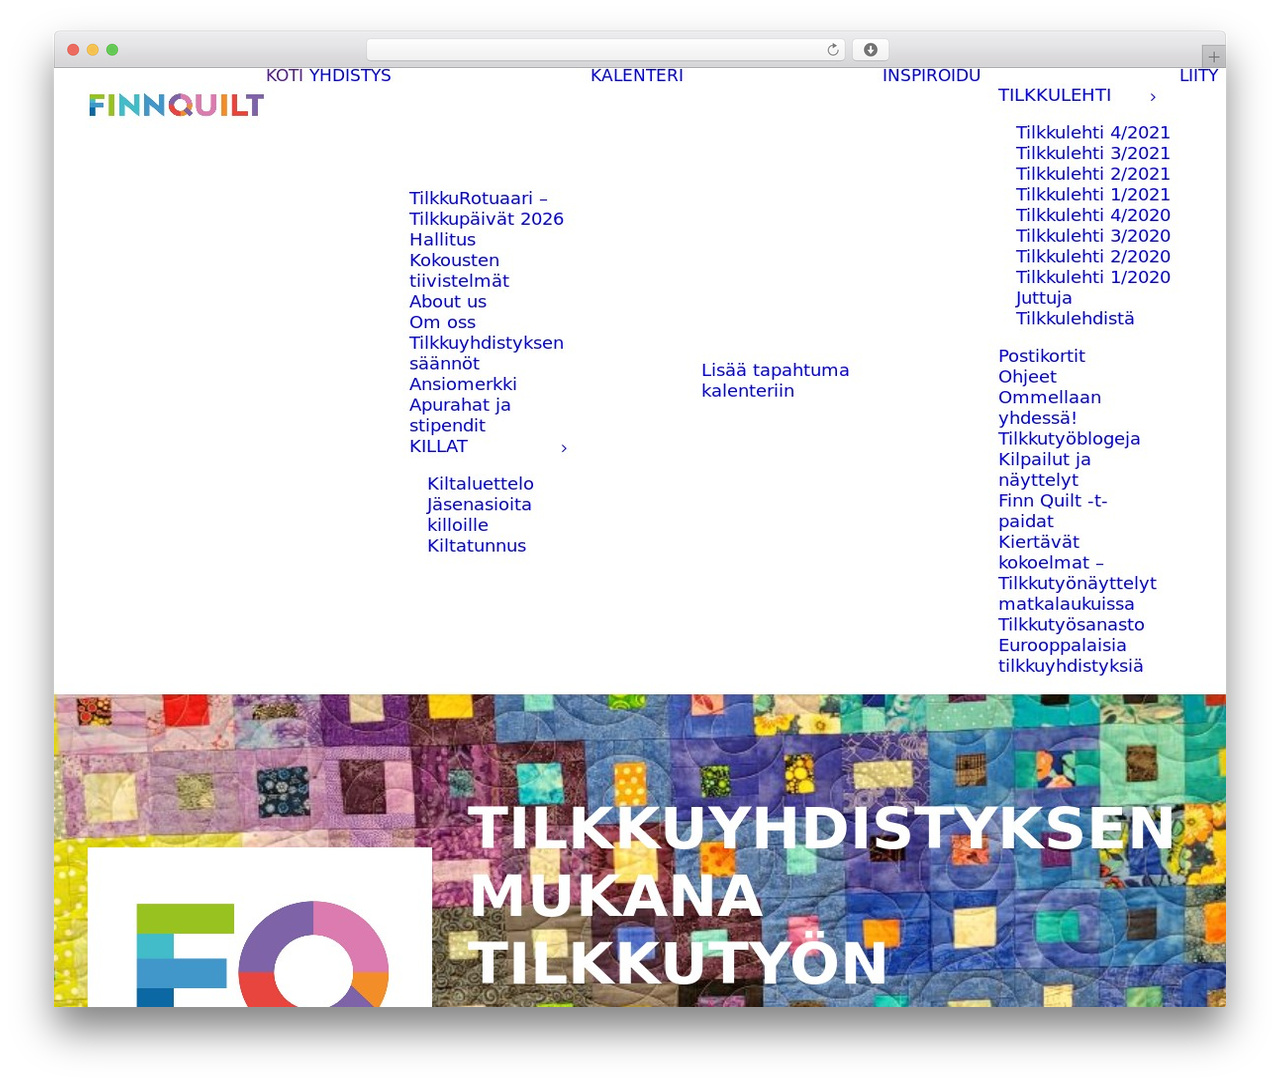
Task: Open the LIITY menu item
Action: coord(1198,75)
